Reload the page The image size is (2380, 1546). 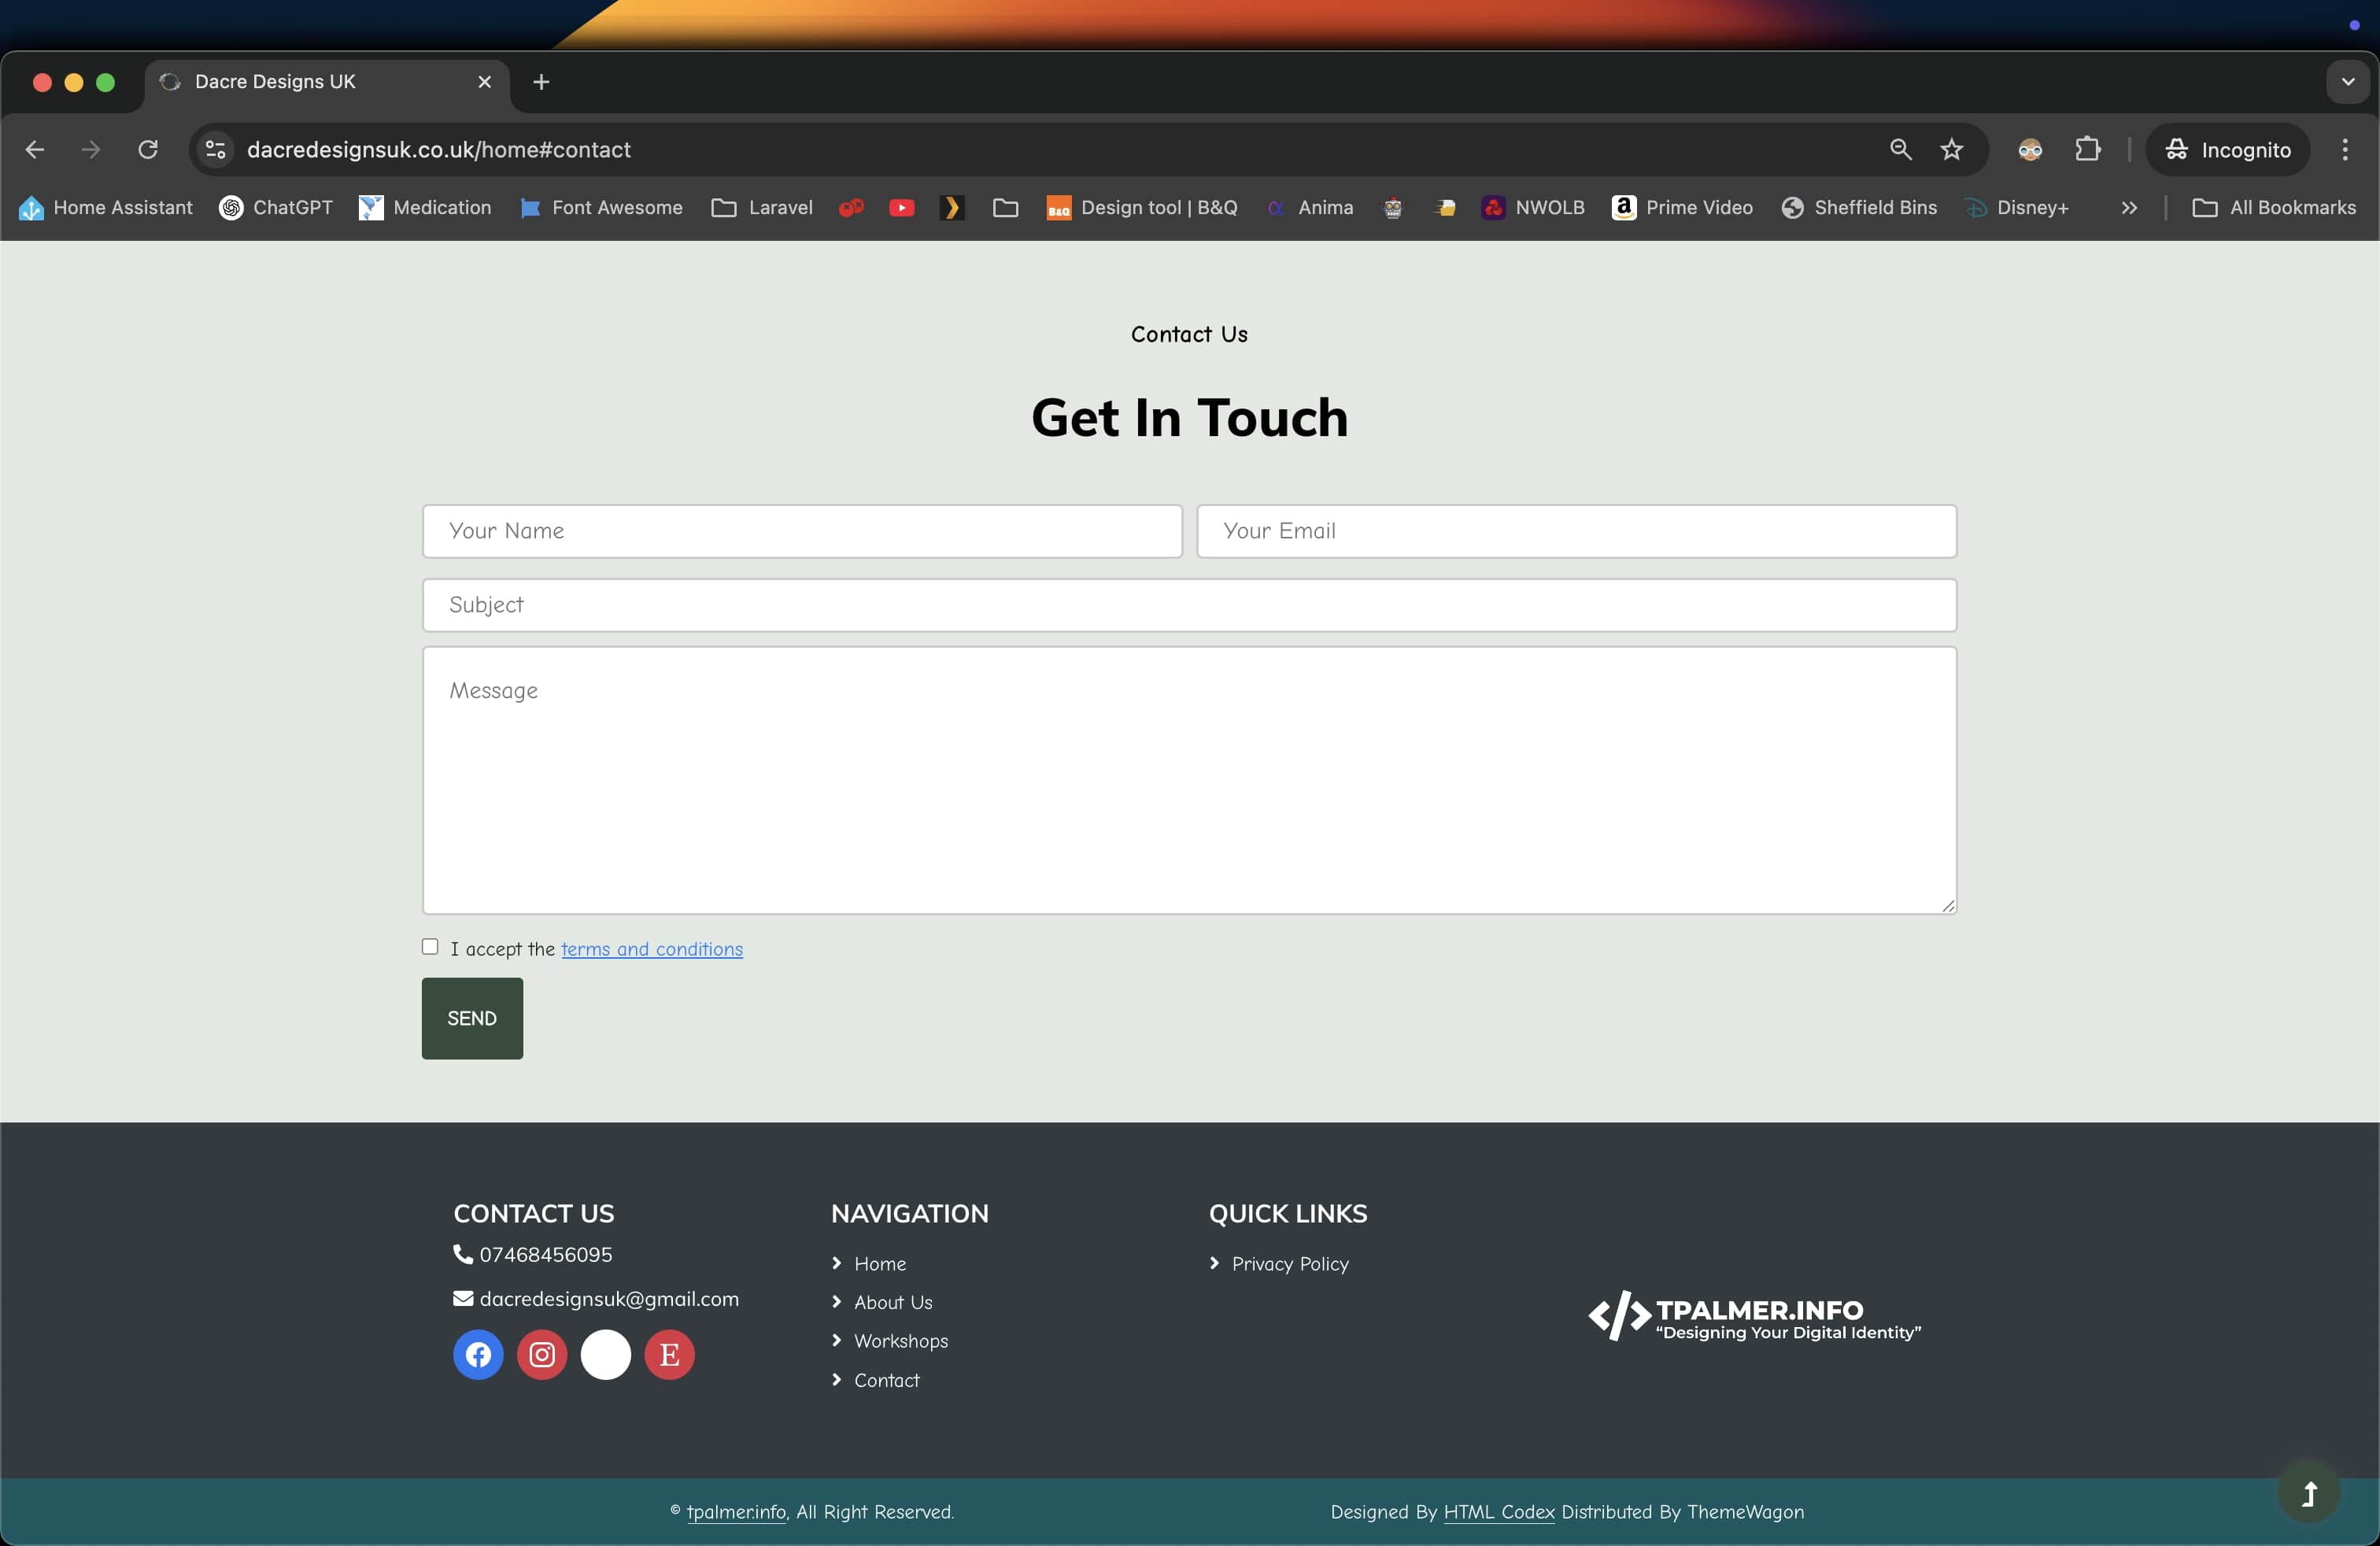148,150
